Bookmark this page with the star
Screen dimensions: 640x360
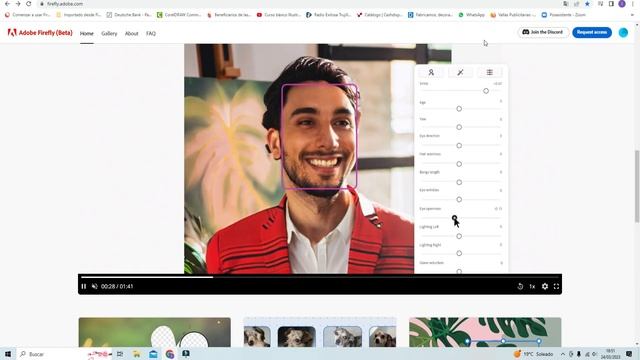pos(587,4)
